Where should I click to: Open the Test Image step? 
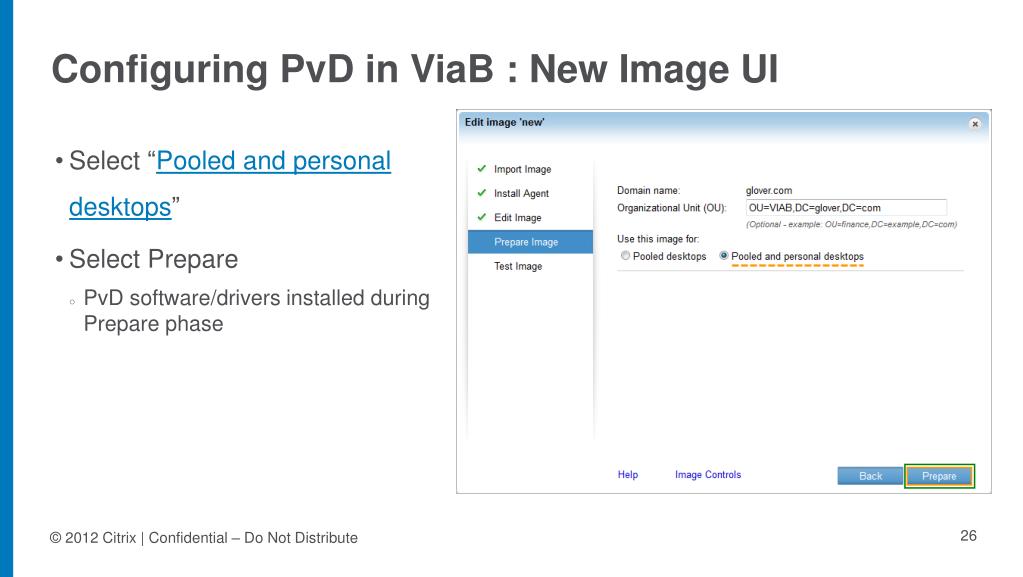(518, 266)
